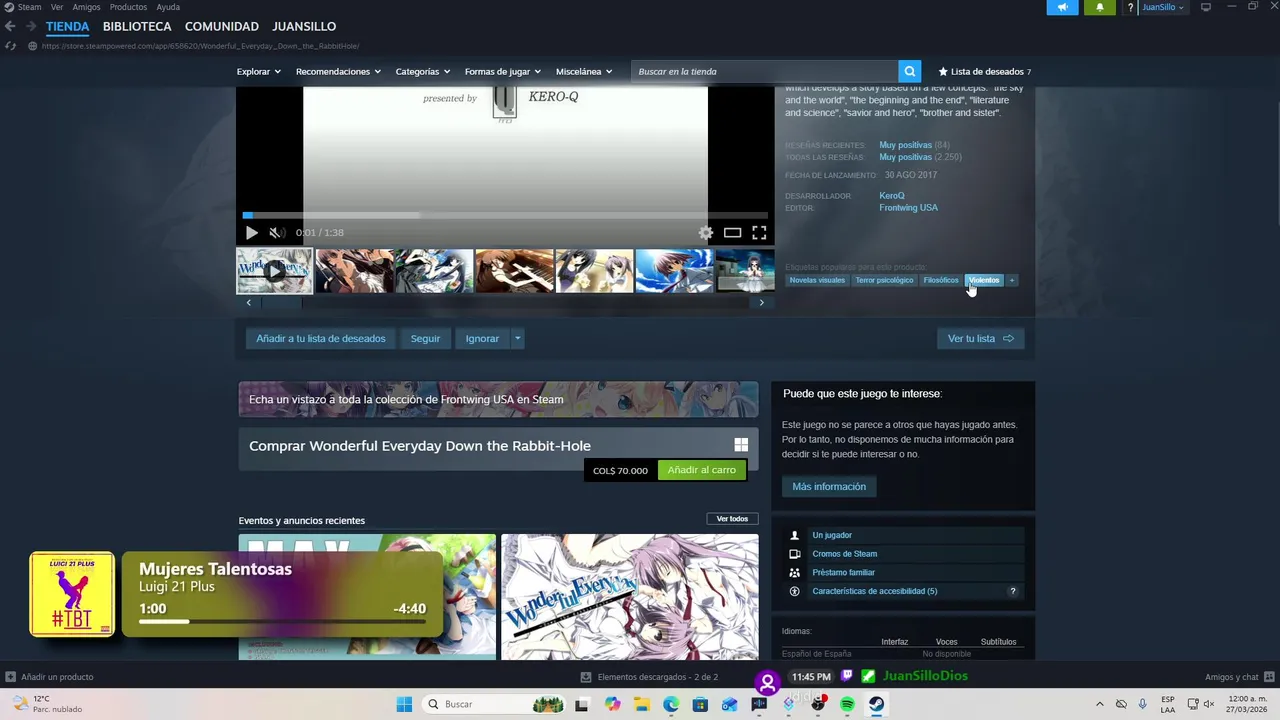This screenshot has height=720, width=1280.
Task: Show hidden system tray icons
Action: coord(1099,704)
